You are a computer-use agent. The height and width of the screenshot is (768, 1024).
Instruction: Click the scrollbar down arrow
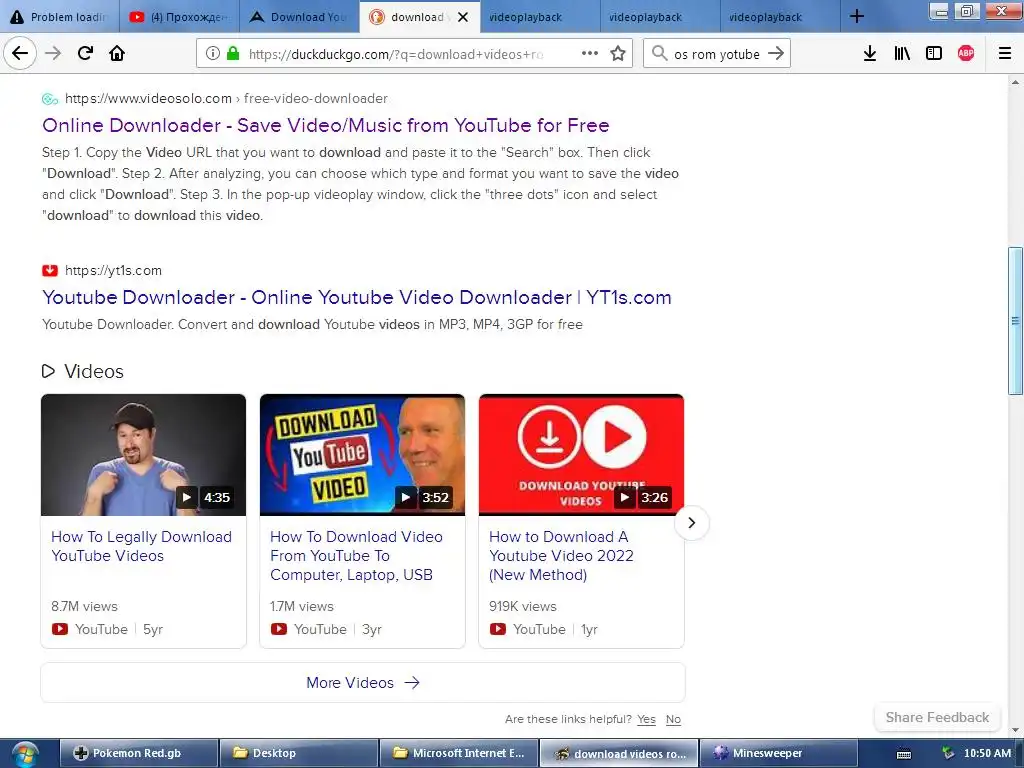(x=1015, y=730)
